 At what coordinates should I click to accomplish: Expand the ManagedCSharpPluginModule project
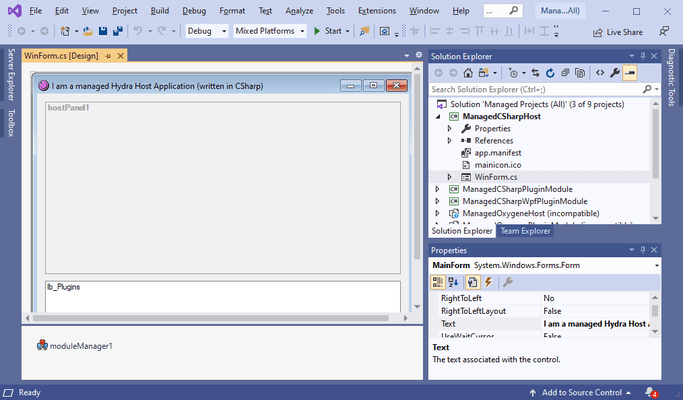coord(438,189)
